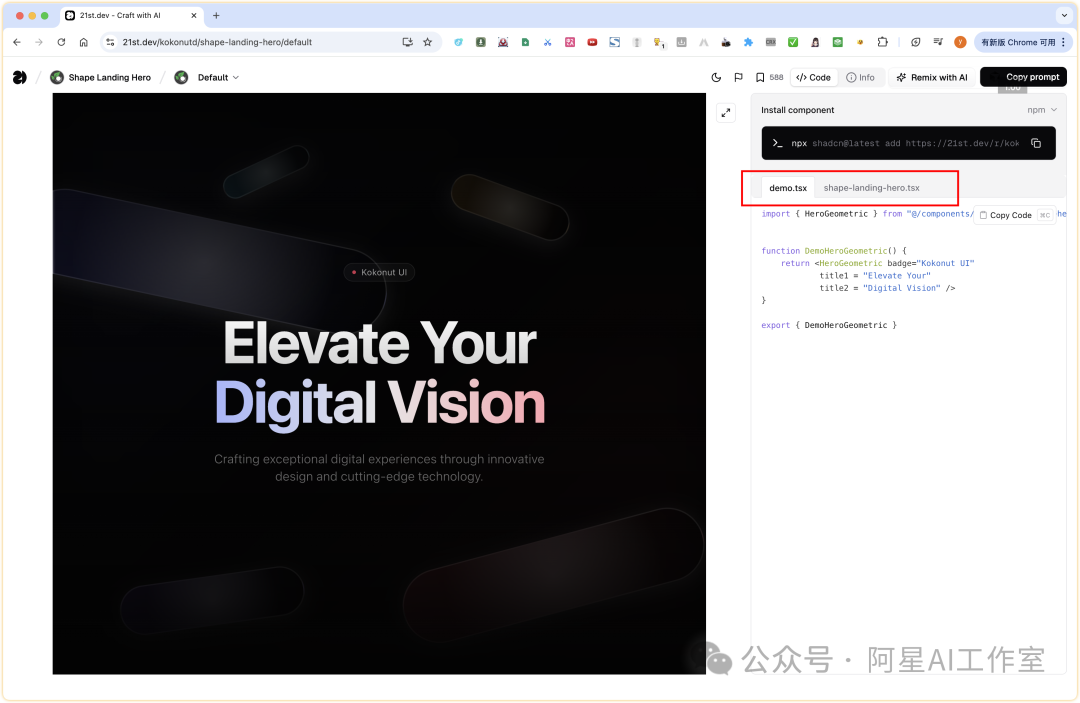Select the 21st.dev - Craft with AI tab
Viewport: 1080px width, 703px height.
131,15
